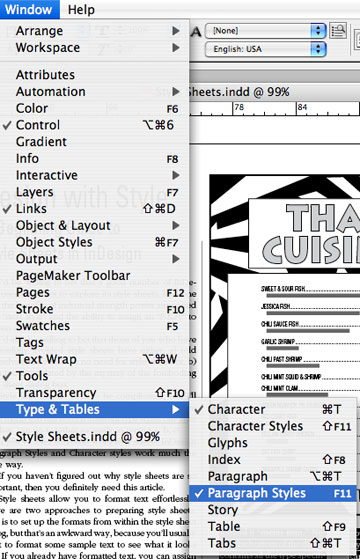Open the Transparency panel
The width and height of the screenshot is (360, 559).
pos(94,393)
